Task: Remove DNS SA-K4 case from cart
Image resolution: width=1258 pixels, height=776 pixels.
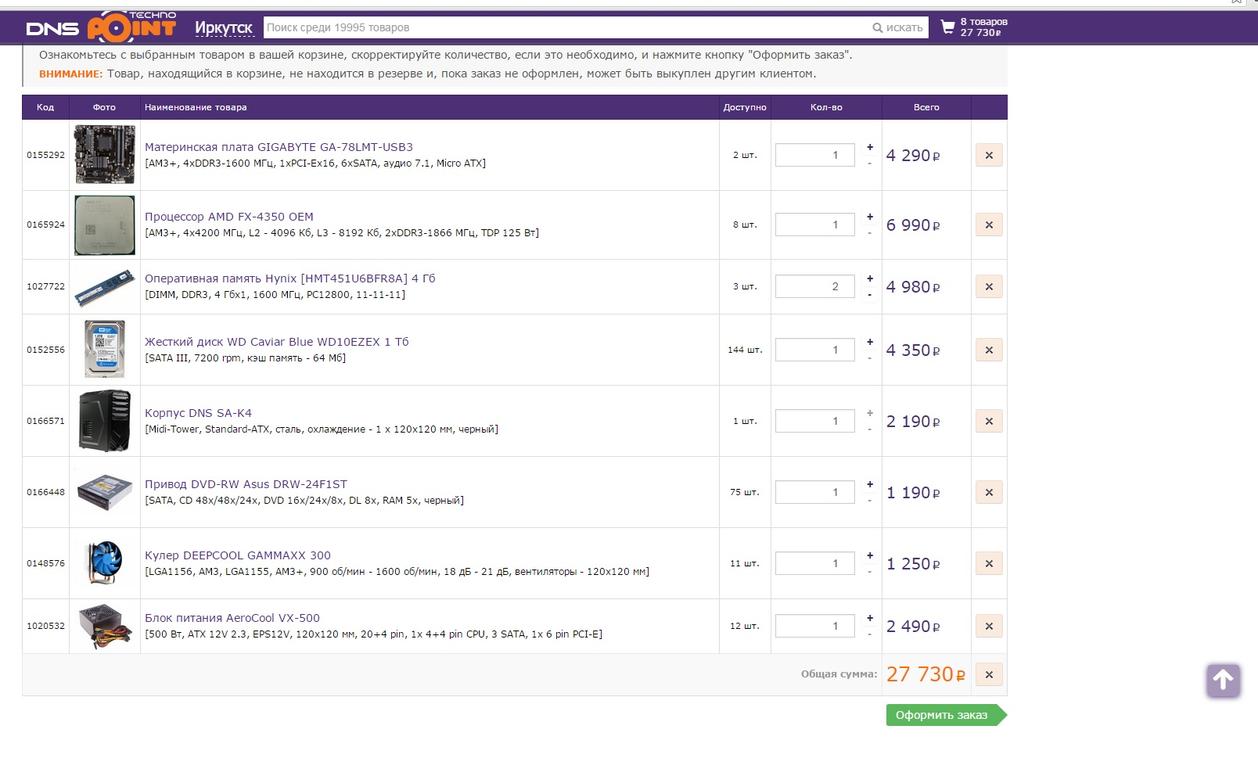Action: click(x=989, y=421)
